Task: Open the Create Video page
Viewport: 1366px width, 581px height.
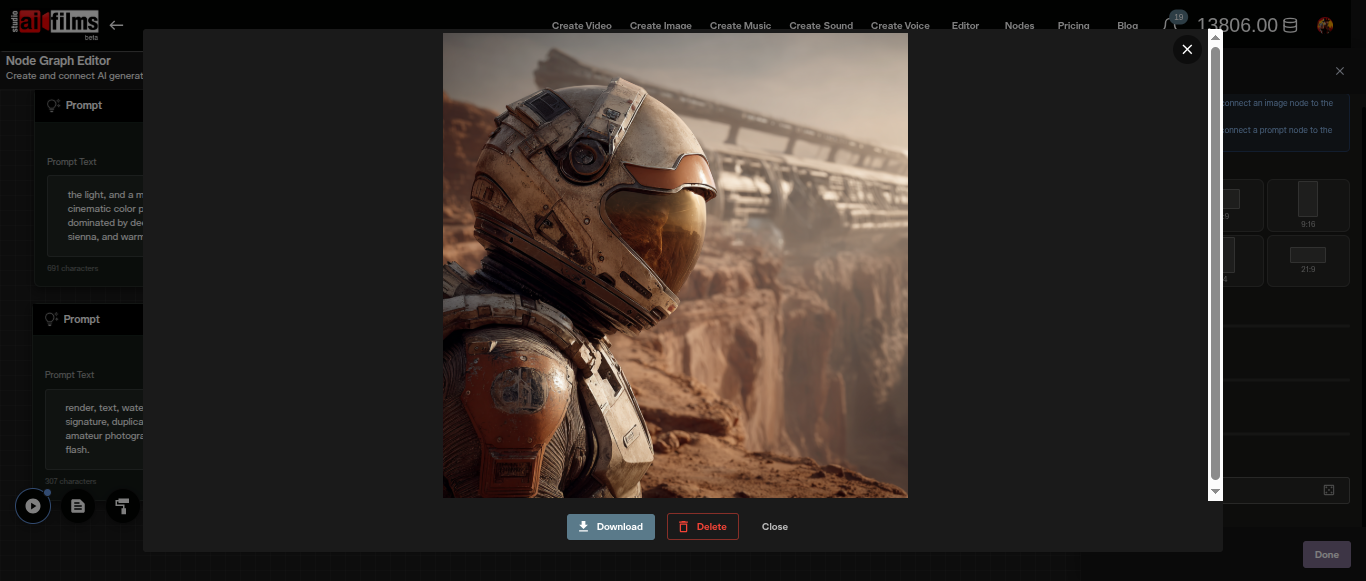Action: pos(581,26)
